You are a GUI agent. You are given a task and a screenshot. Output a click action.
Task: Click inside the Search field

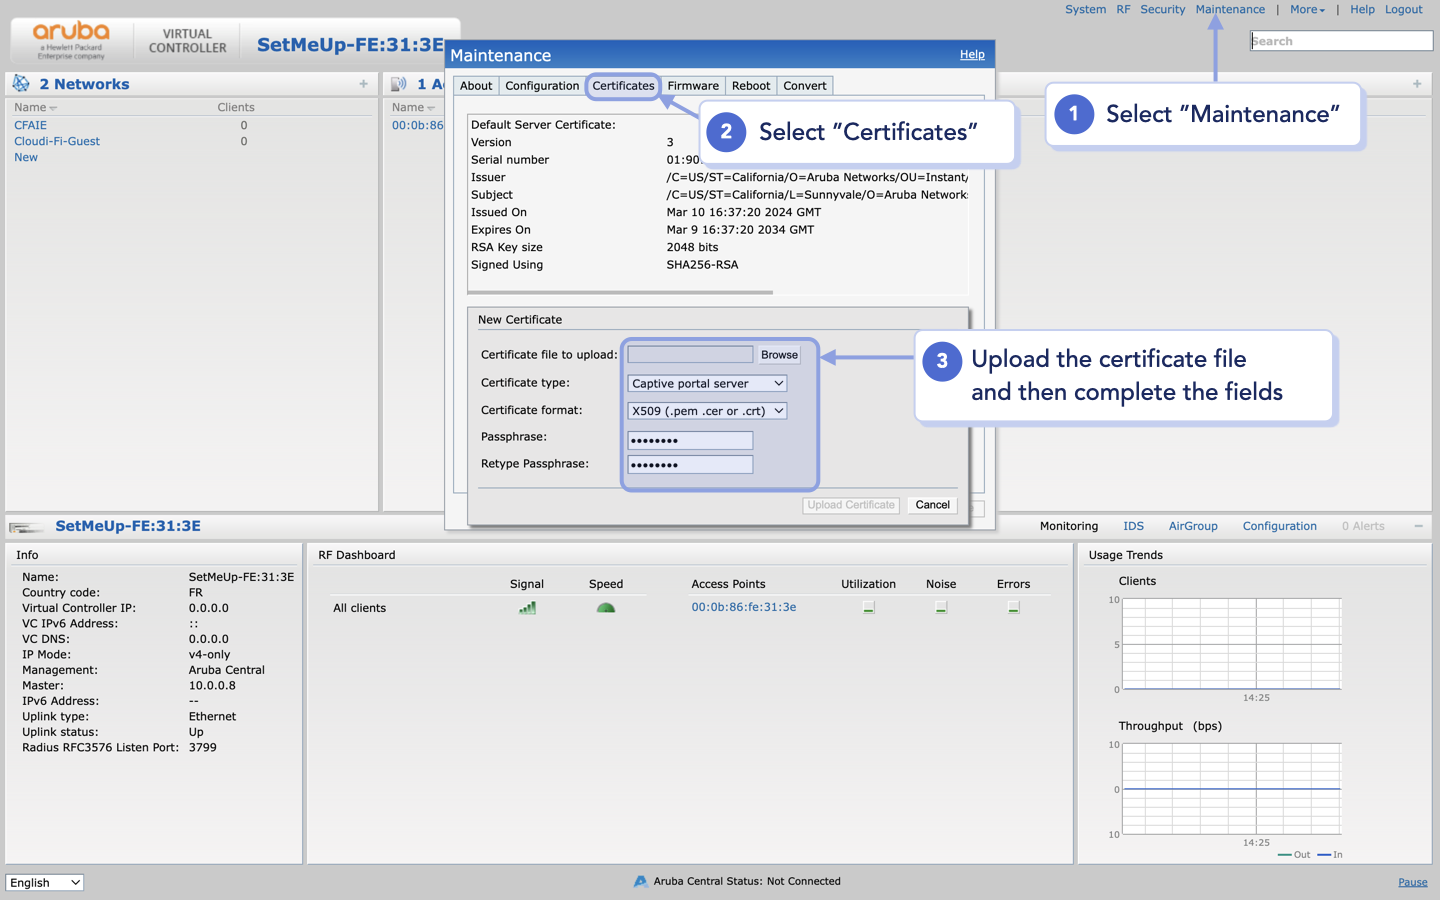click(x=1341, y=40)
